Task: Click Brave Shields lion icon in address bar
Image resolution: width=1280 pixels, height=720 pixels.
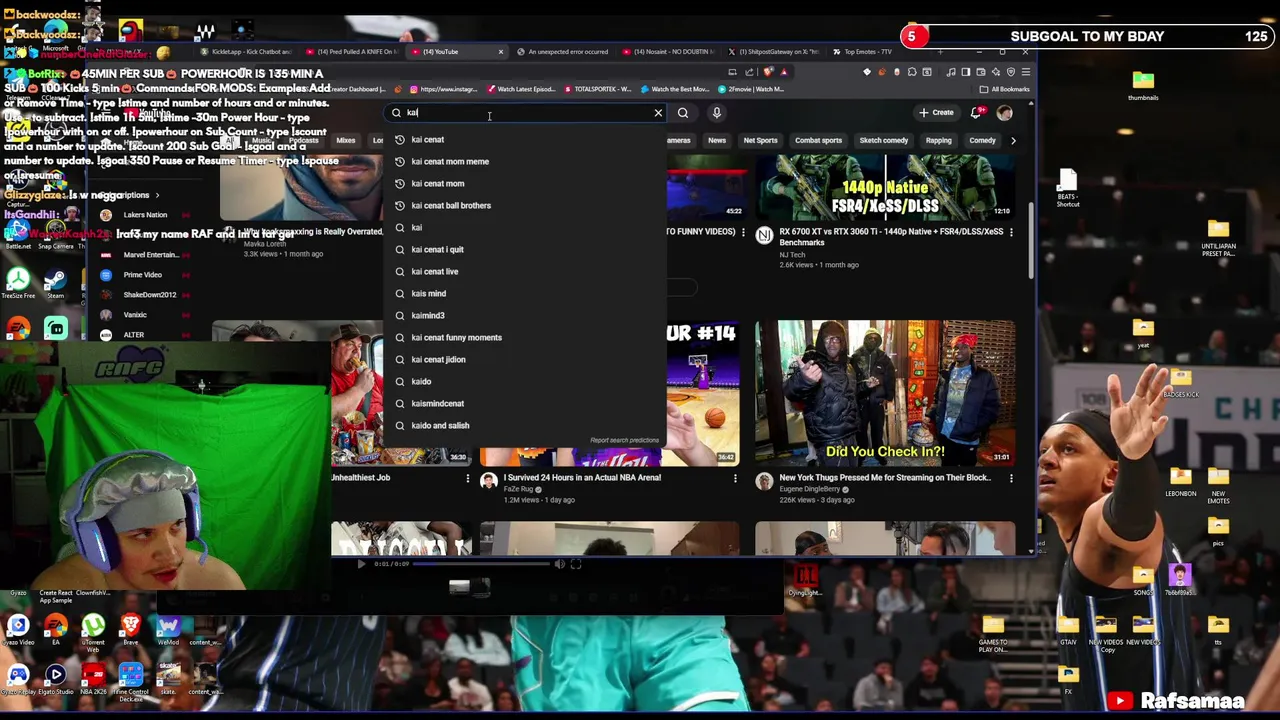Action: [768, 72]
